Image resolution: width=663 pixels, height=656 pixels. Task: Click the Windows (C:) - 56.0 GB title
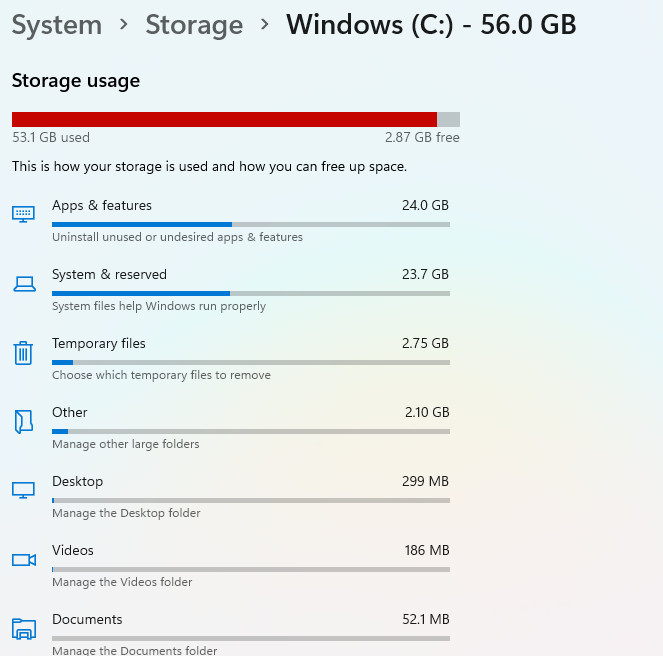coord(431,25)
